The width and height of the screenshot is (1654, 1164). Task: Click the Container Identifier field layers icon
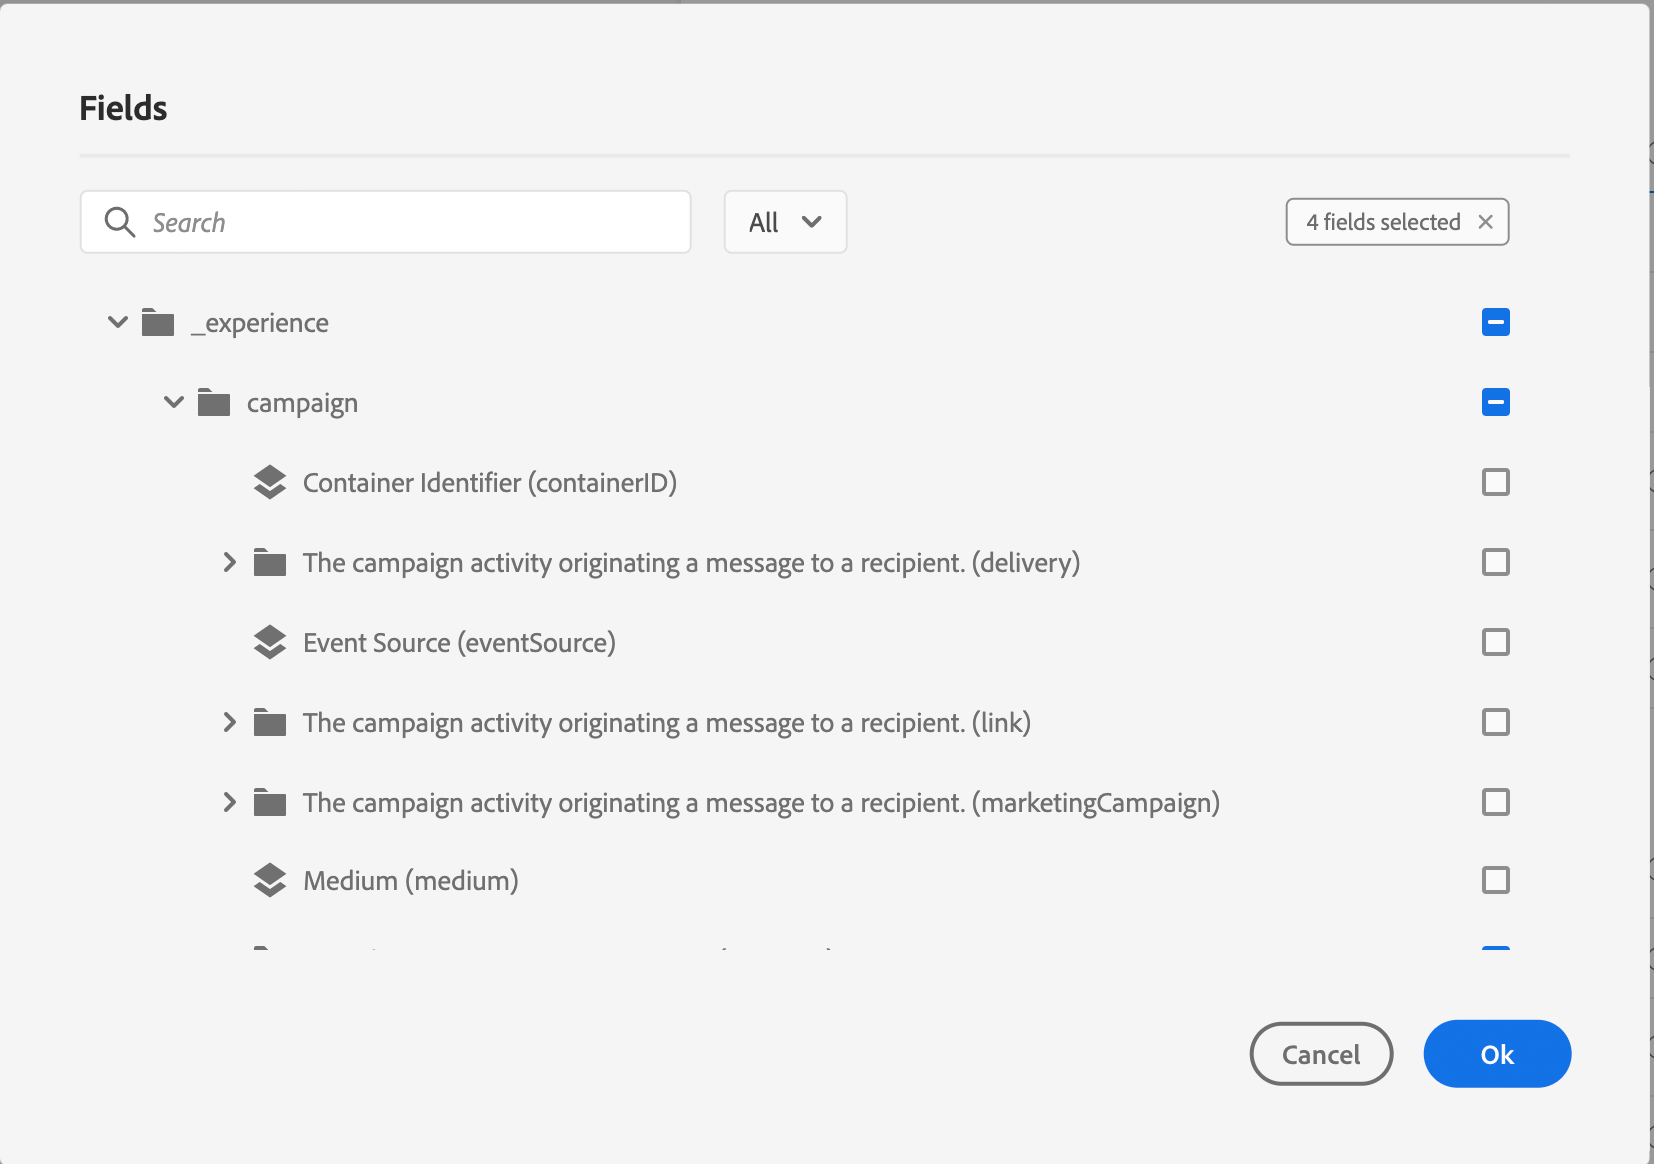click(270, 483)
